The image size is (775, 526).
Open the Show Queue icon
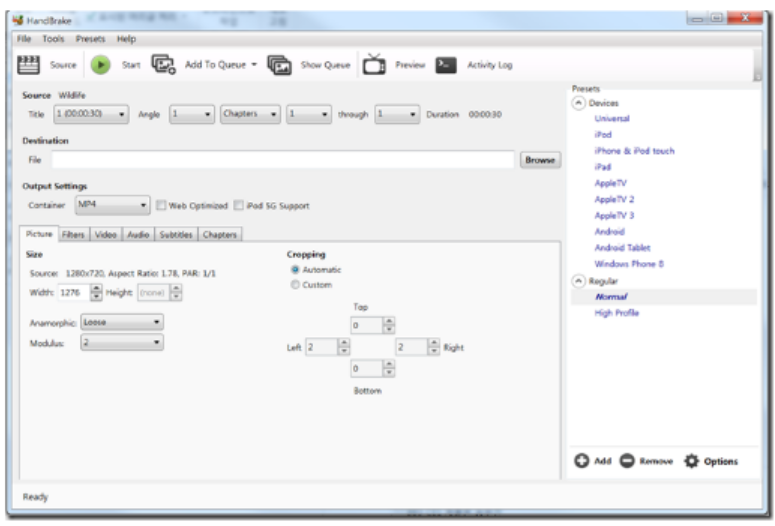click(x=279, y=65)
